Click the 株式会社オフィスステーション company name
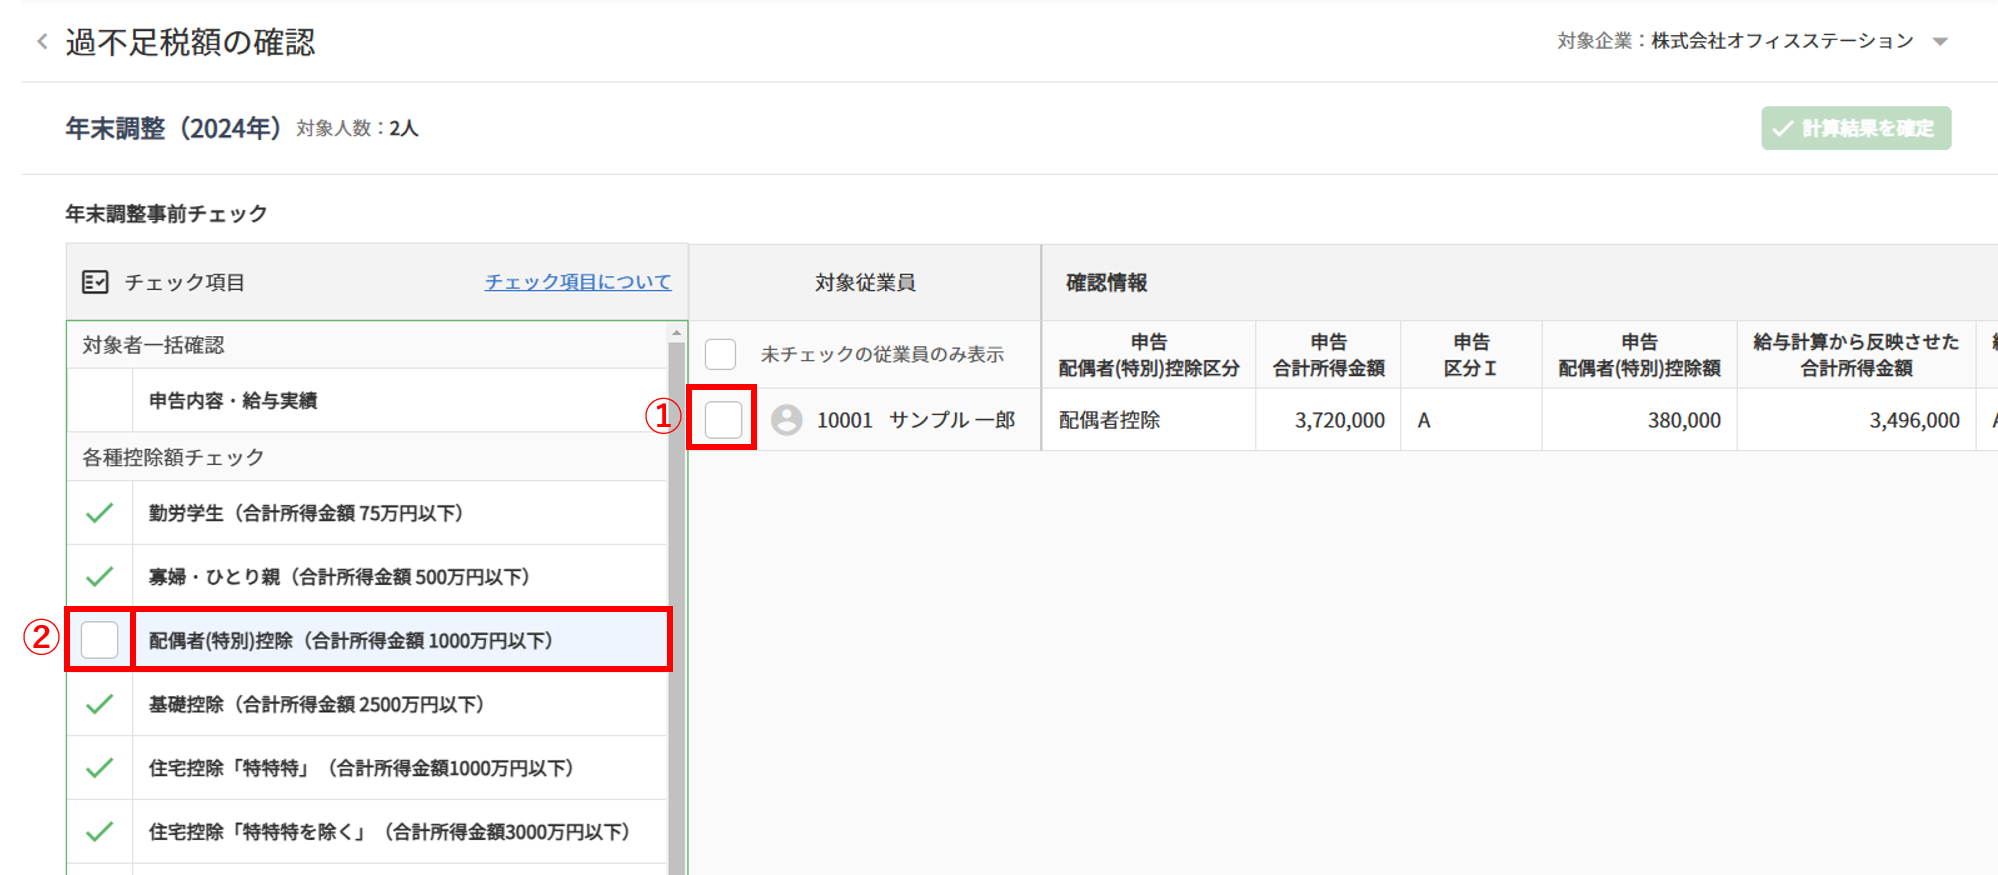1998x875 pixels. [x=1782, y=41]
